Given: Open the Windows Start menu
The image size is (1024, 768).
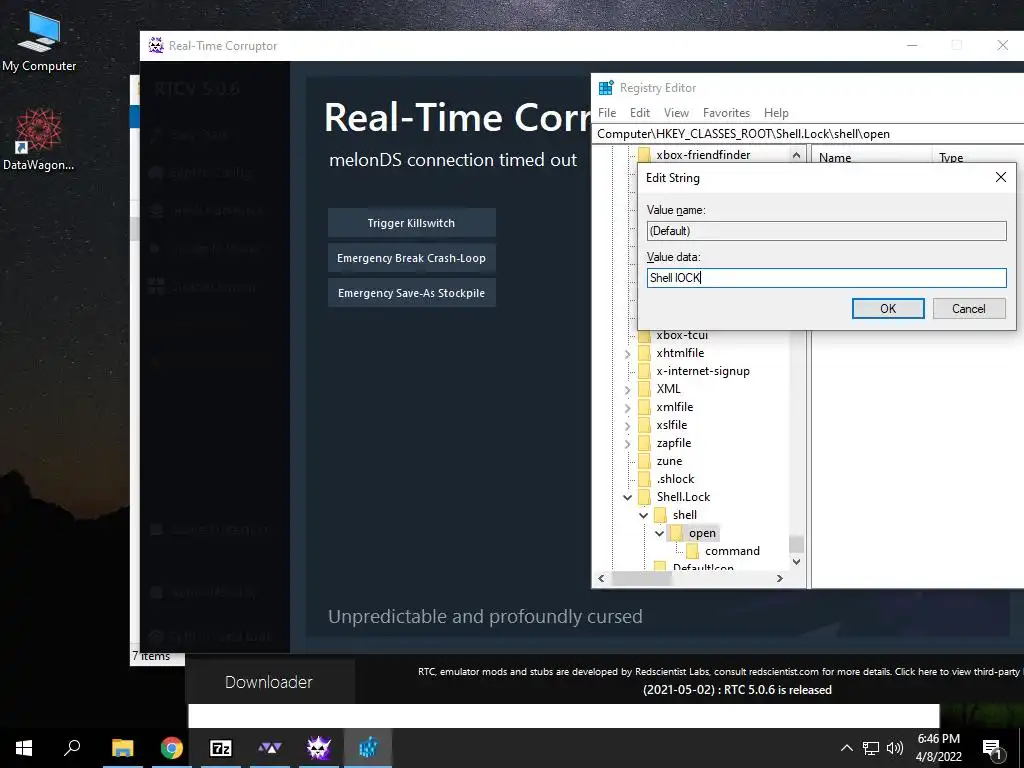Looking at the screenshot, I should click(24, 748).
